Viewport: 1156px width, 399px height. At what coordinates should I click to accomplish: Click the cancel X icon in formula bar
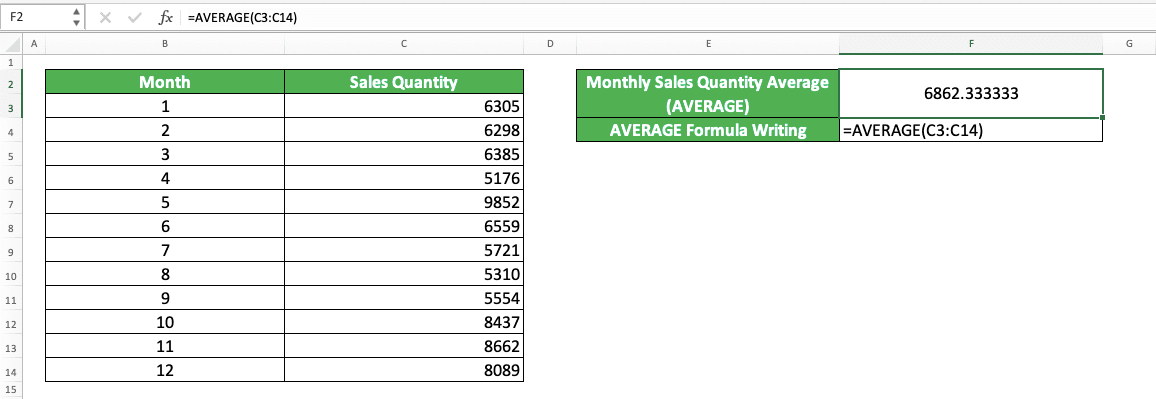click(105, 18)
